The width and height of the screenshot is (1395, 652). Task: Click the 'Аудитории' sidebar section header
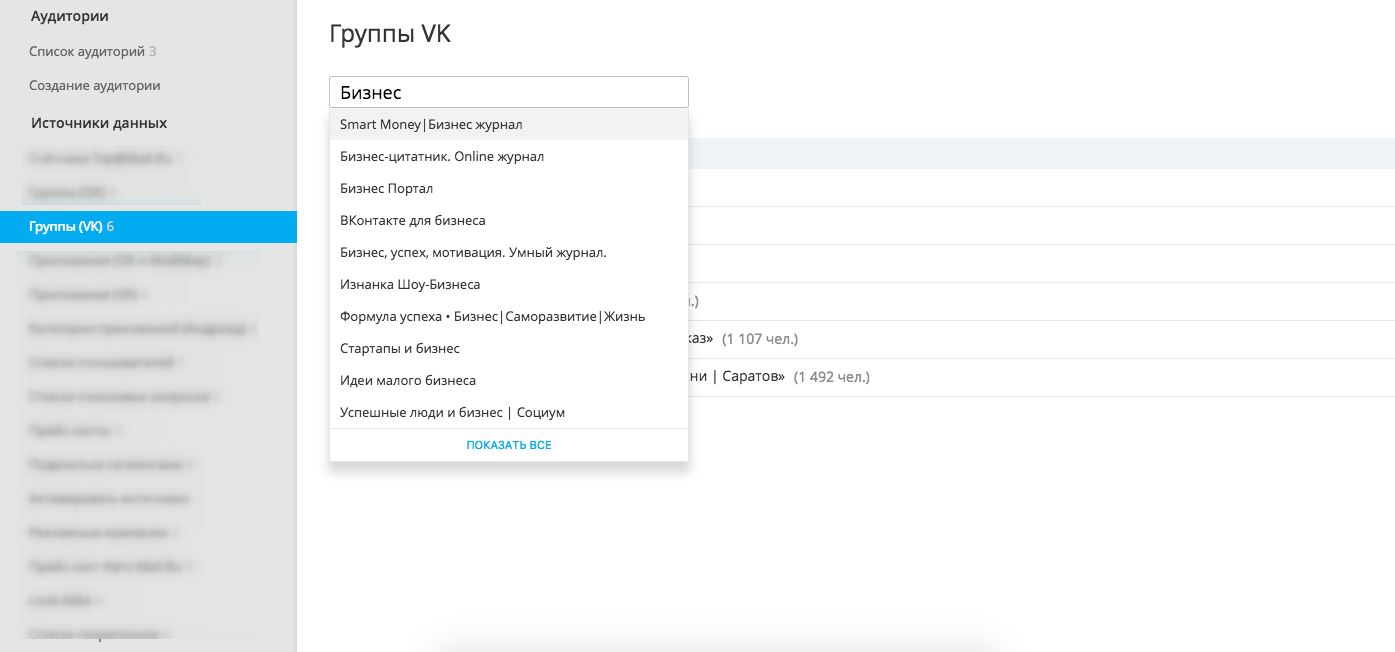(70, 16)
